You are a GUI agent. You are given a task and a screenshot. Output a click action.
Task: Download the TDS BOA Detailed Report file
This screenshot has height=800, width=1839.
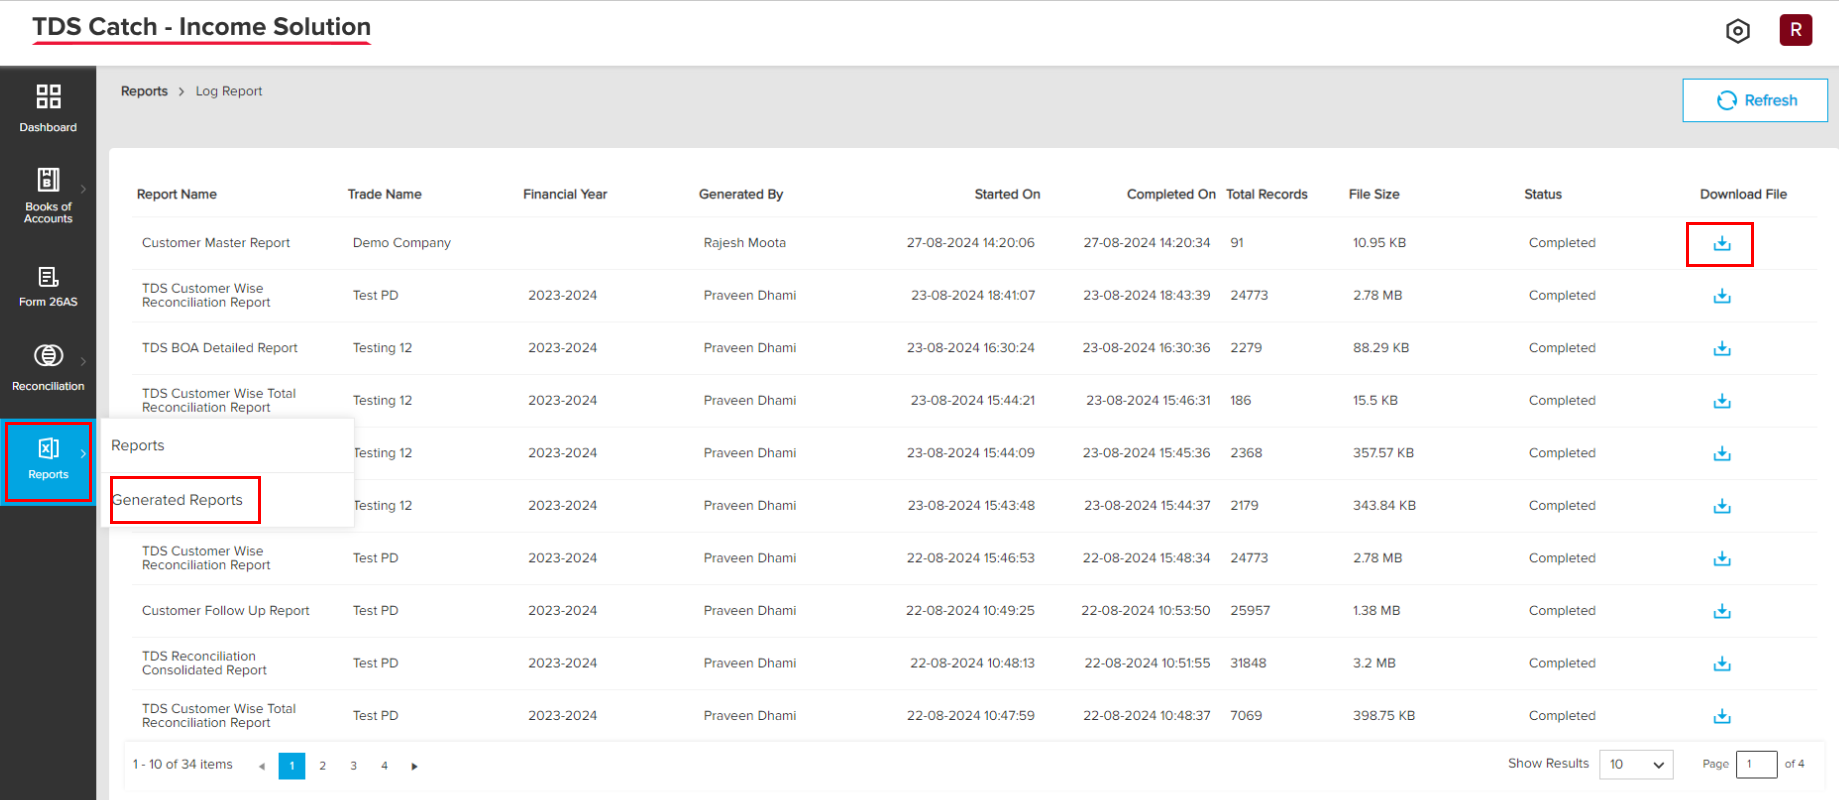coord(1722,348)
